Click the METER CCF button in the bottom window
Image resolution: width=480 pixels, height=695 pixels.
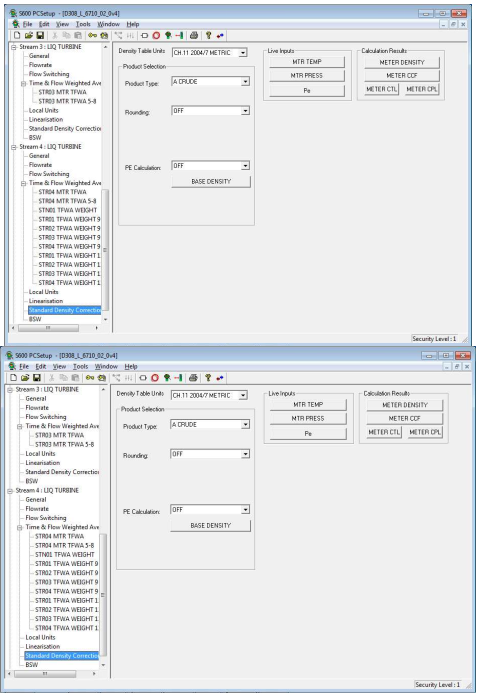[404, 418]
